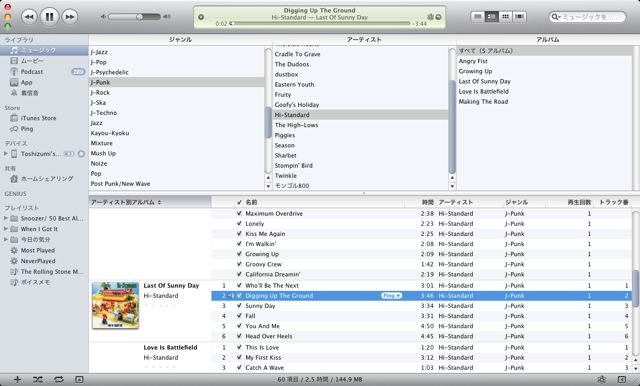Click Genius atom icon bottom right

click(x=602, y=379)
